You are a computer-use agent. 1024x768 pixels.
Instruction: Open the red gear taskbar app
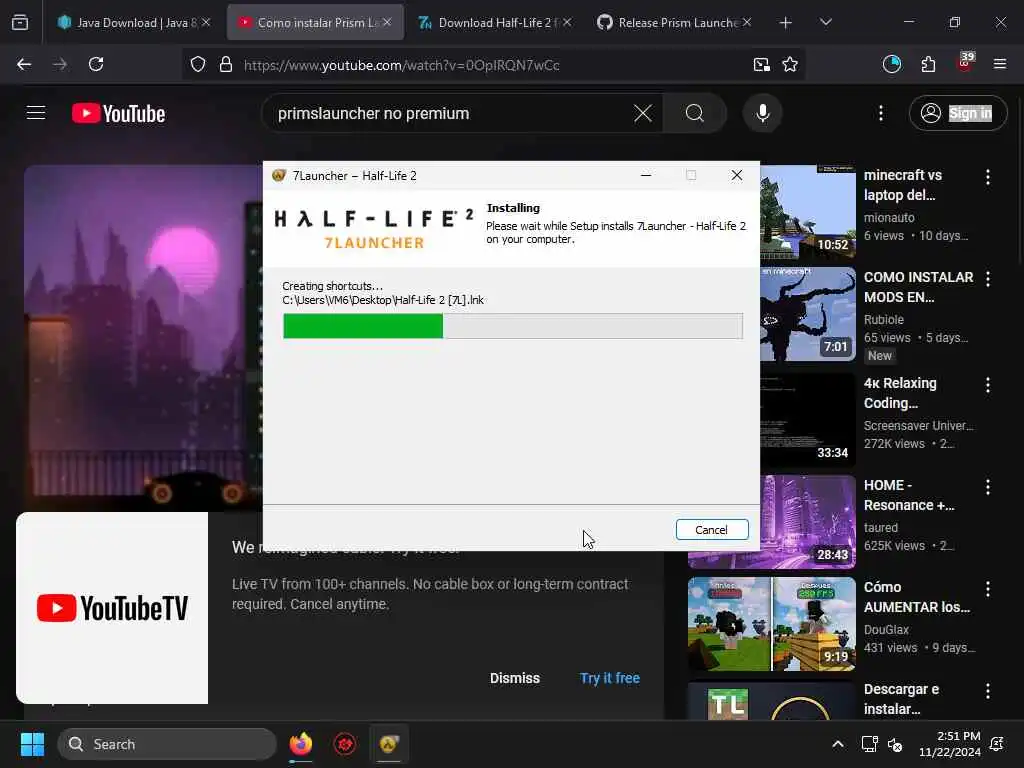(345, 744)
